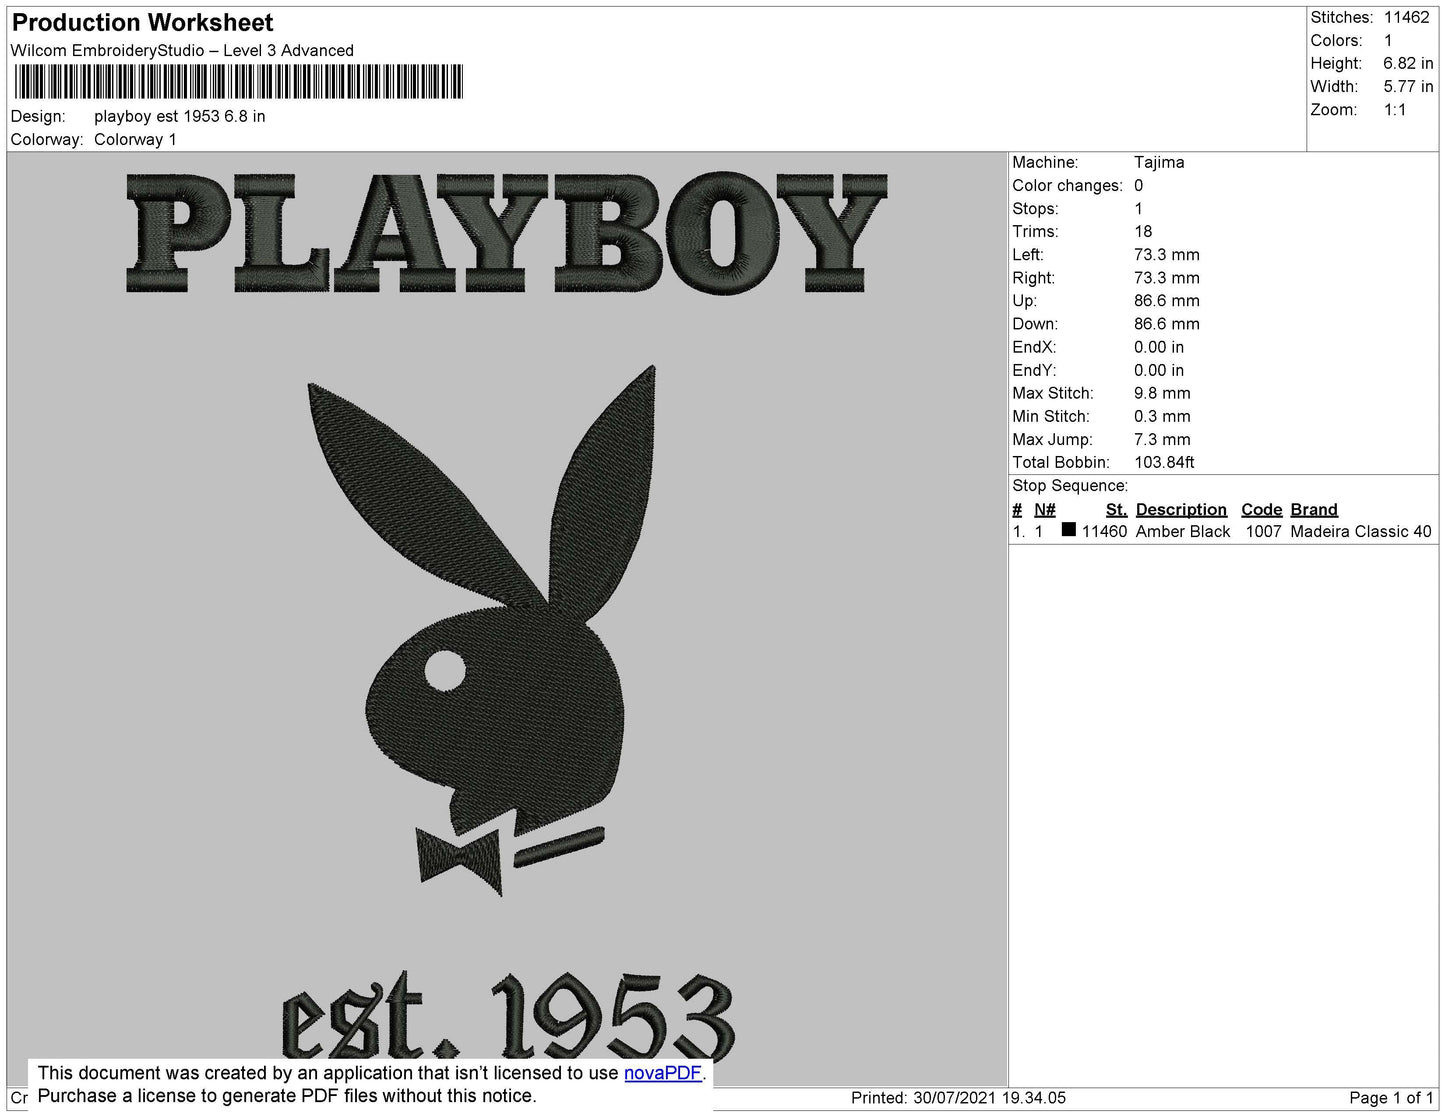Click the novaPDF hyperlink
The height and width of the screenshot is (1117, 1445).
[663, 1073]
